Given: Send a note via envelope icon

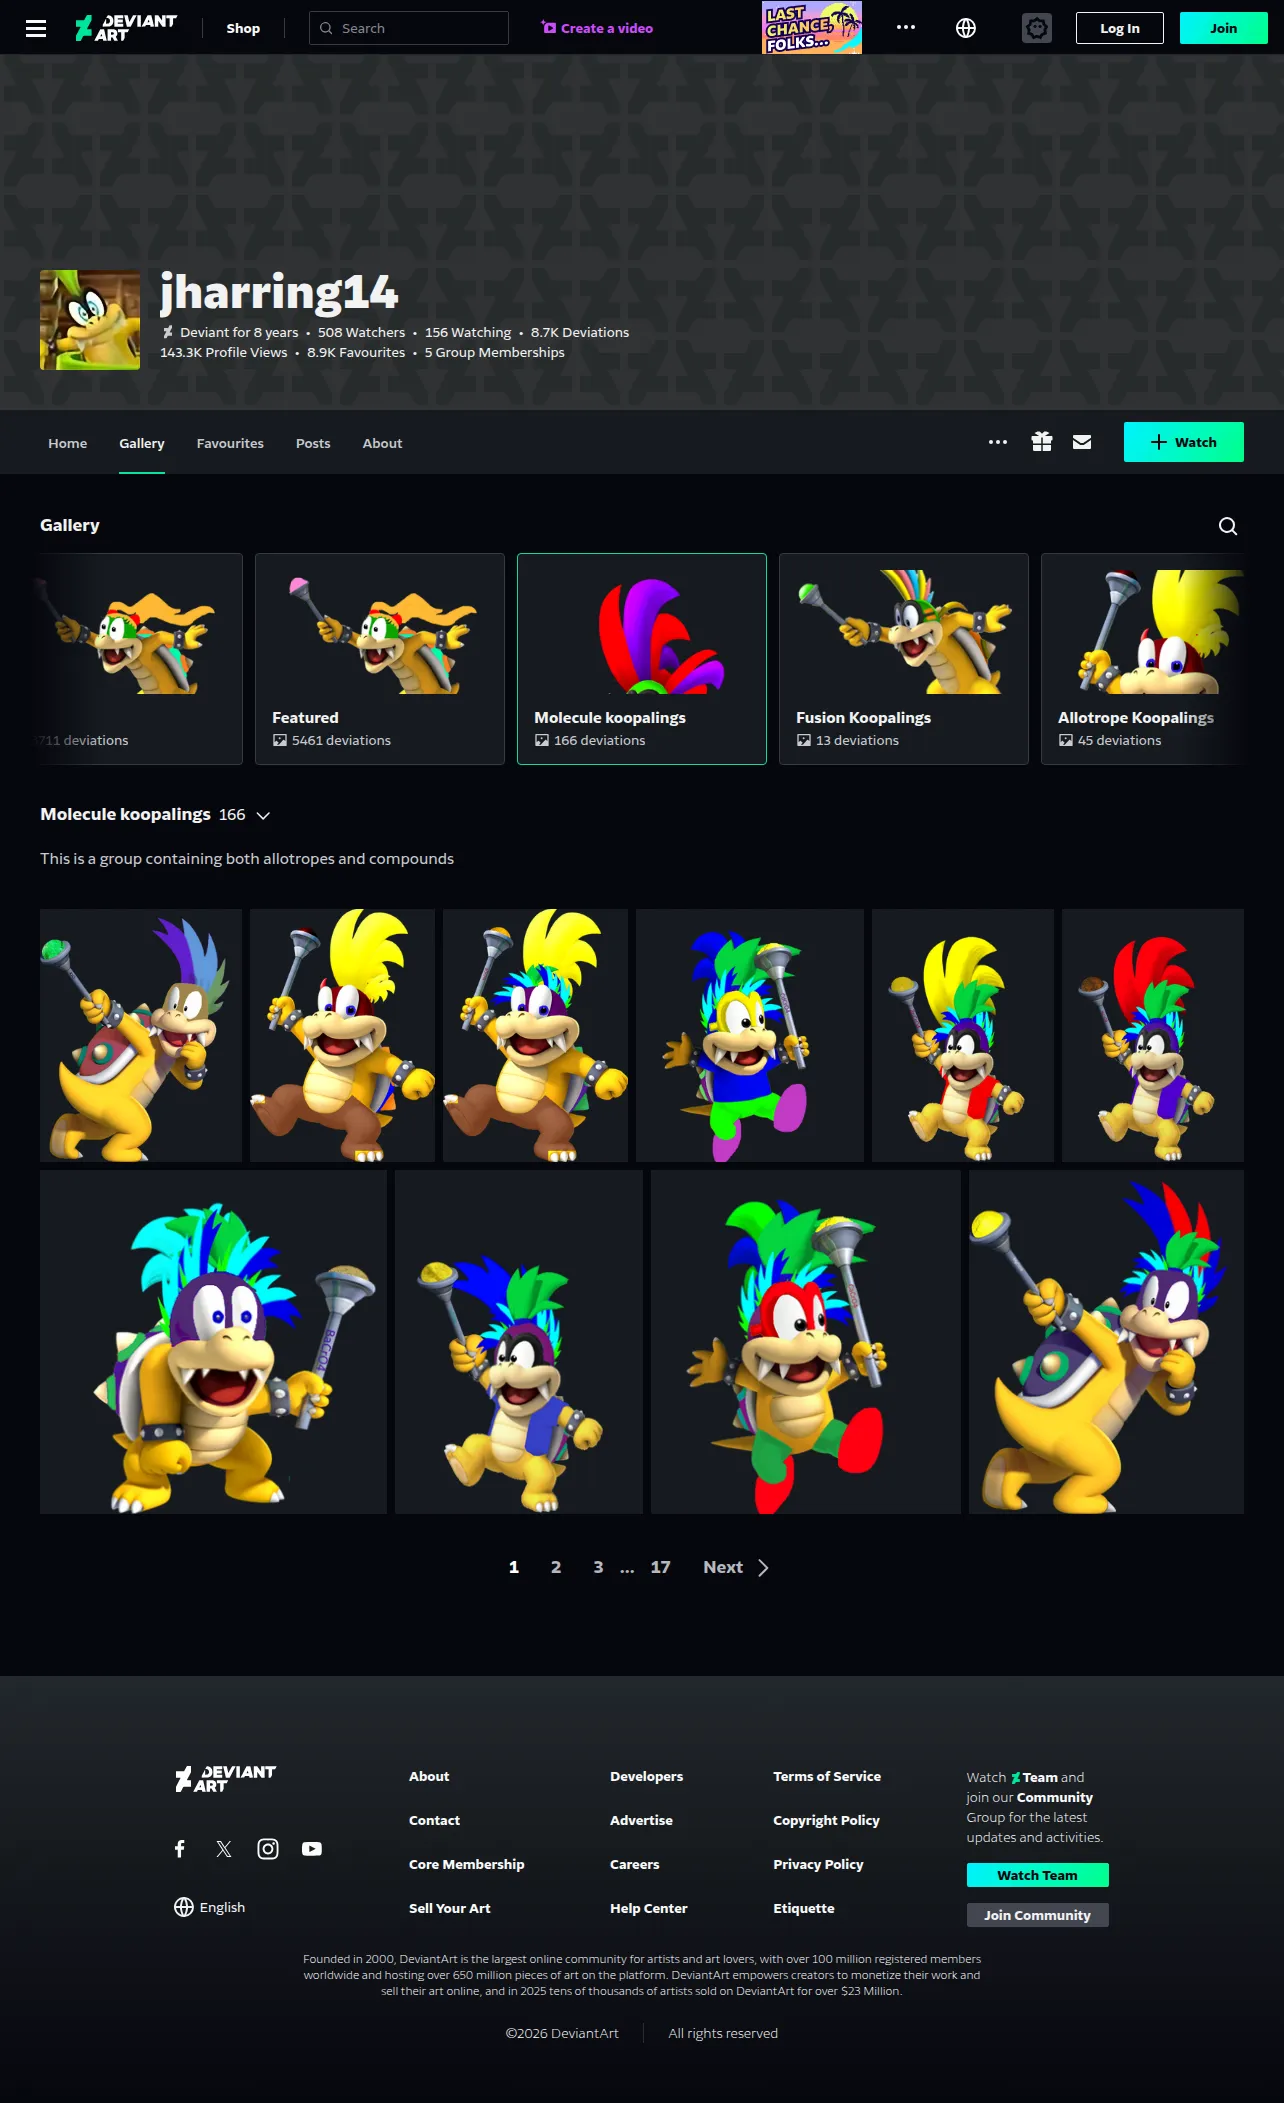Looking at the screenshot, I should (x=1082, y=442).
